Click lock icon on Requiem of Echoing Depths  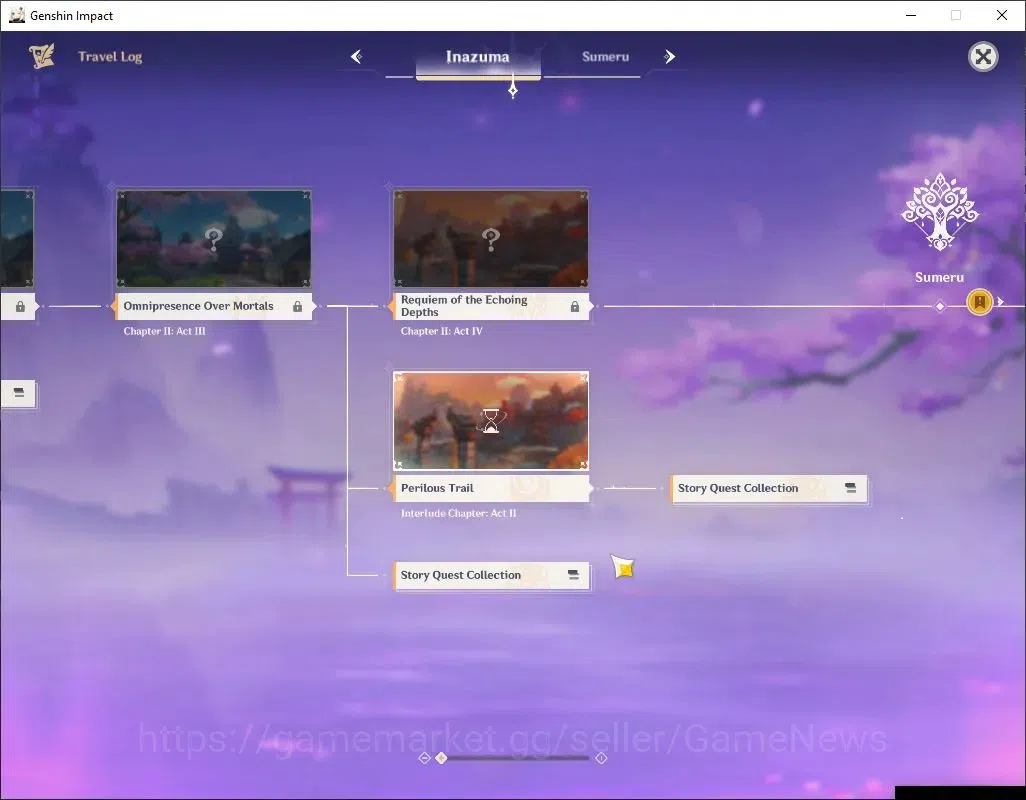pos(575,307)
